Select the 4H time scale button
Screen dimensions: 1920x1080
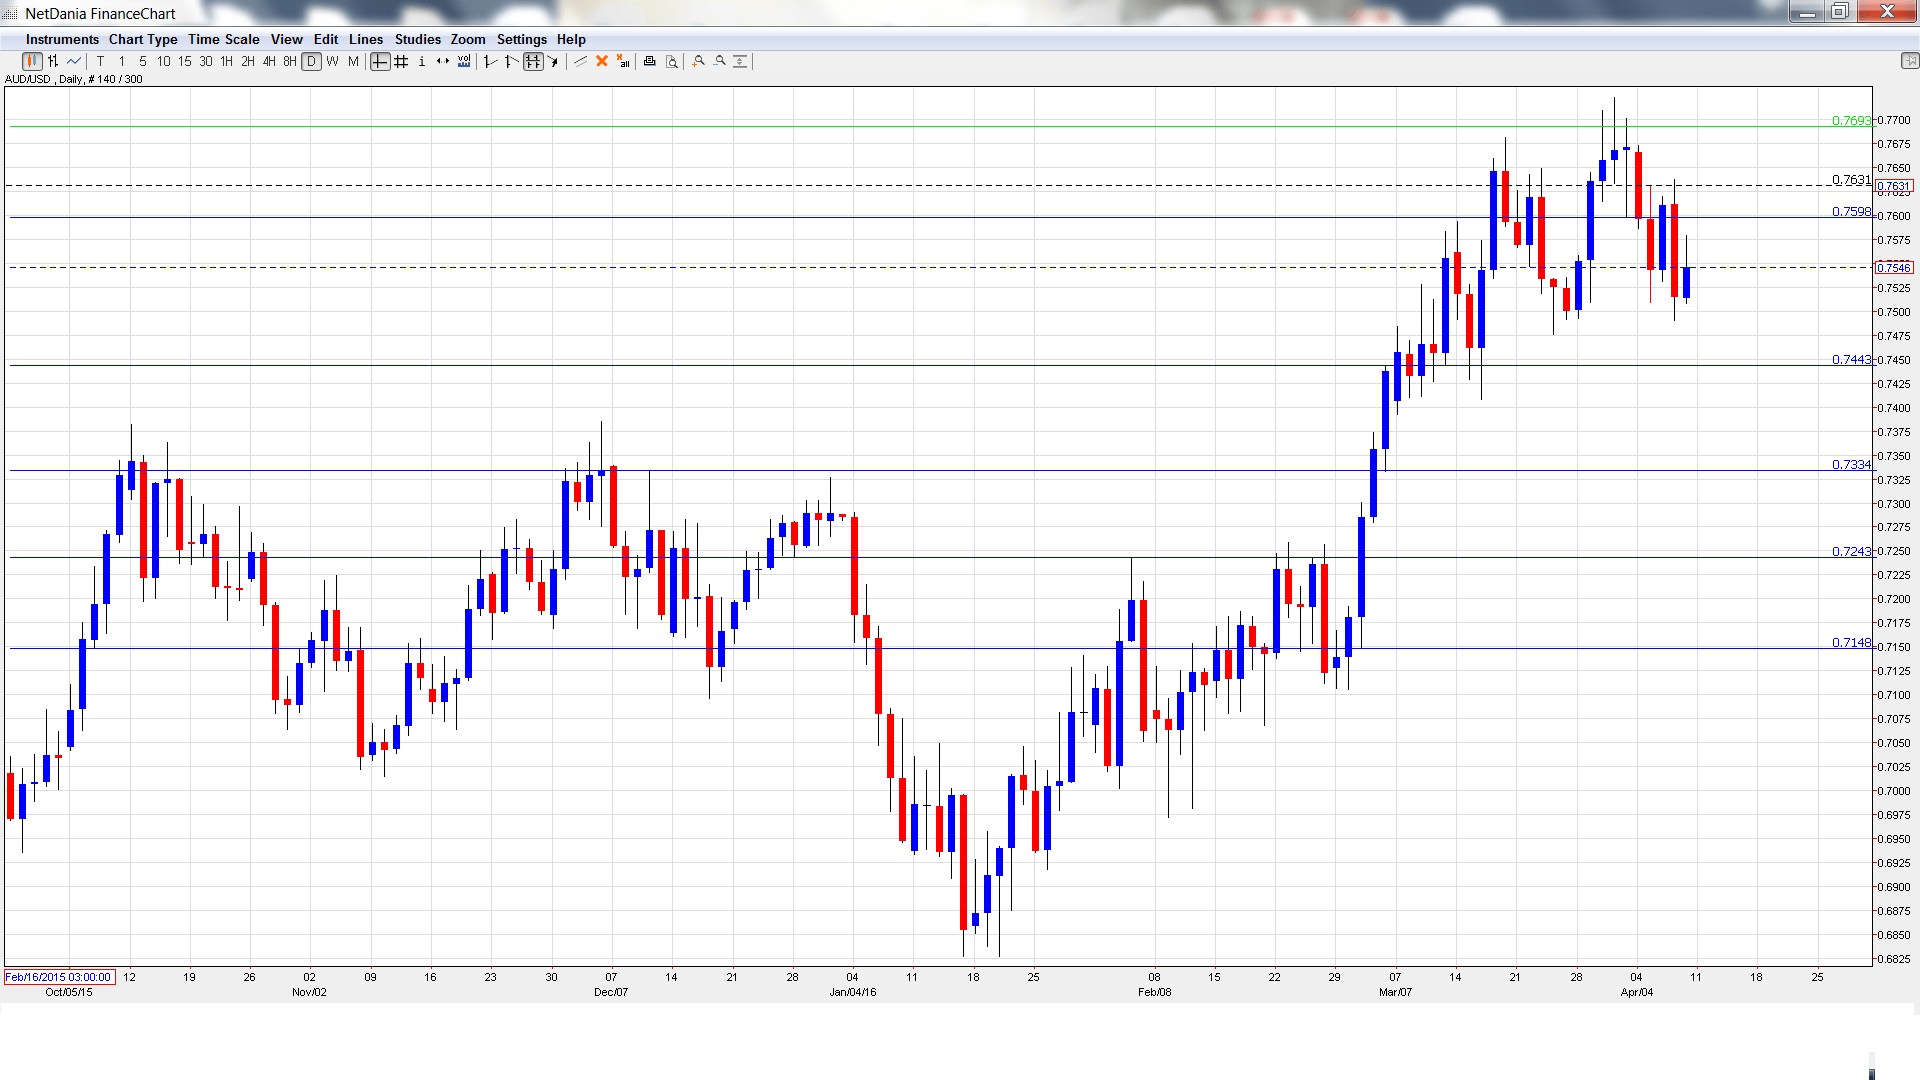tap(269, 62)
